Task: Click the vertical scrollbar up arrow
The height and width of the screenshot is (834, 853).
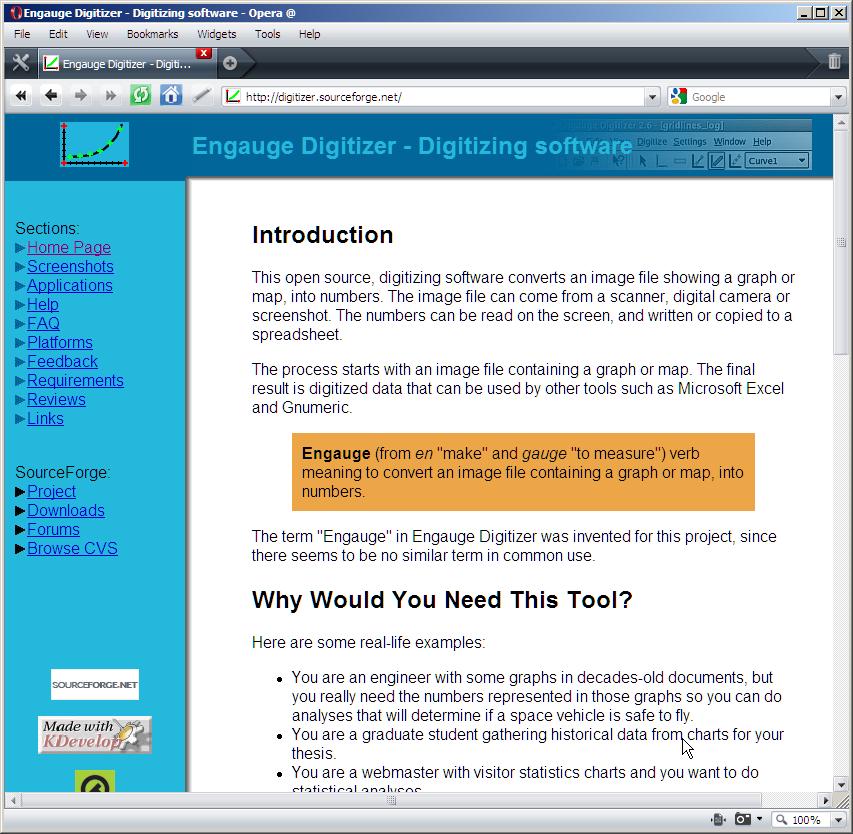Action: 842,122
